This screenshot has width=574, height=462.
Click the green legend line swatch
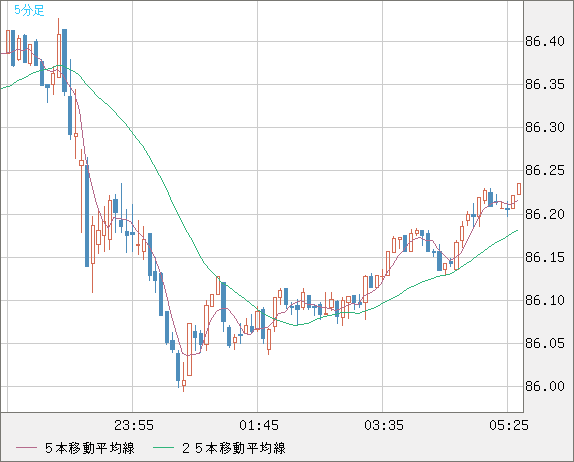click(163, 448)
